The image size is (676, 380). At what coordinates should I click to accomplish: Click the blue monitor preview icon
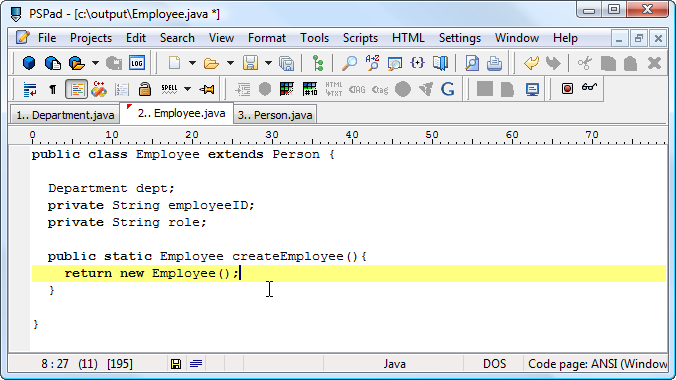point(532,89)
